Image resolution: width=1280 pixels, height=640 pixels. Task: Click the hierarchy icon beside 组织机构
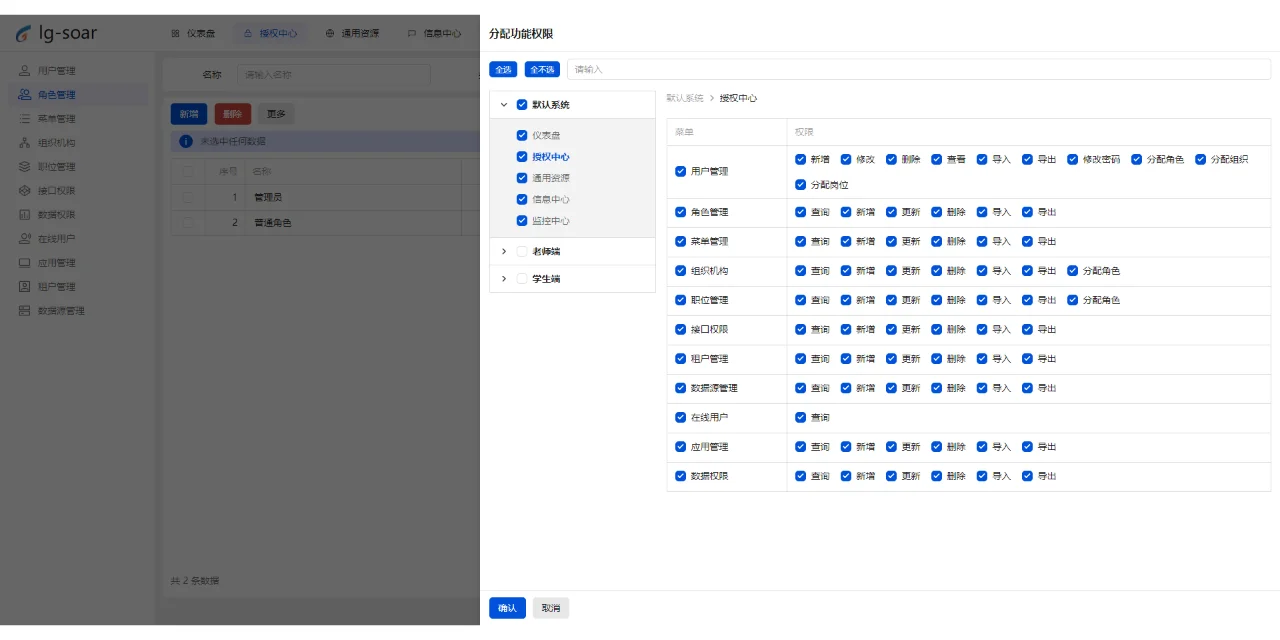pyautogui.click(x=25, y=143)
